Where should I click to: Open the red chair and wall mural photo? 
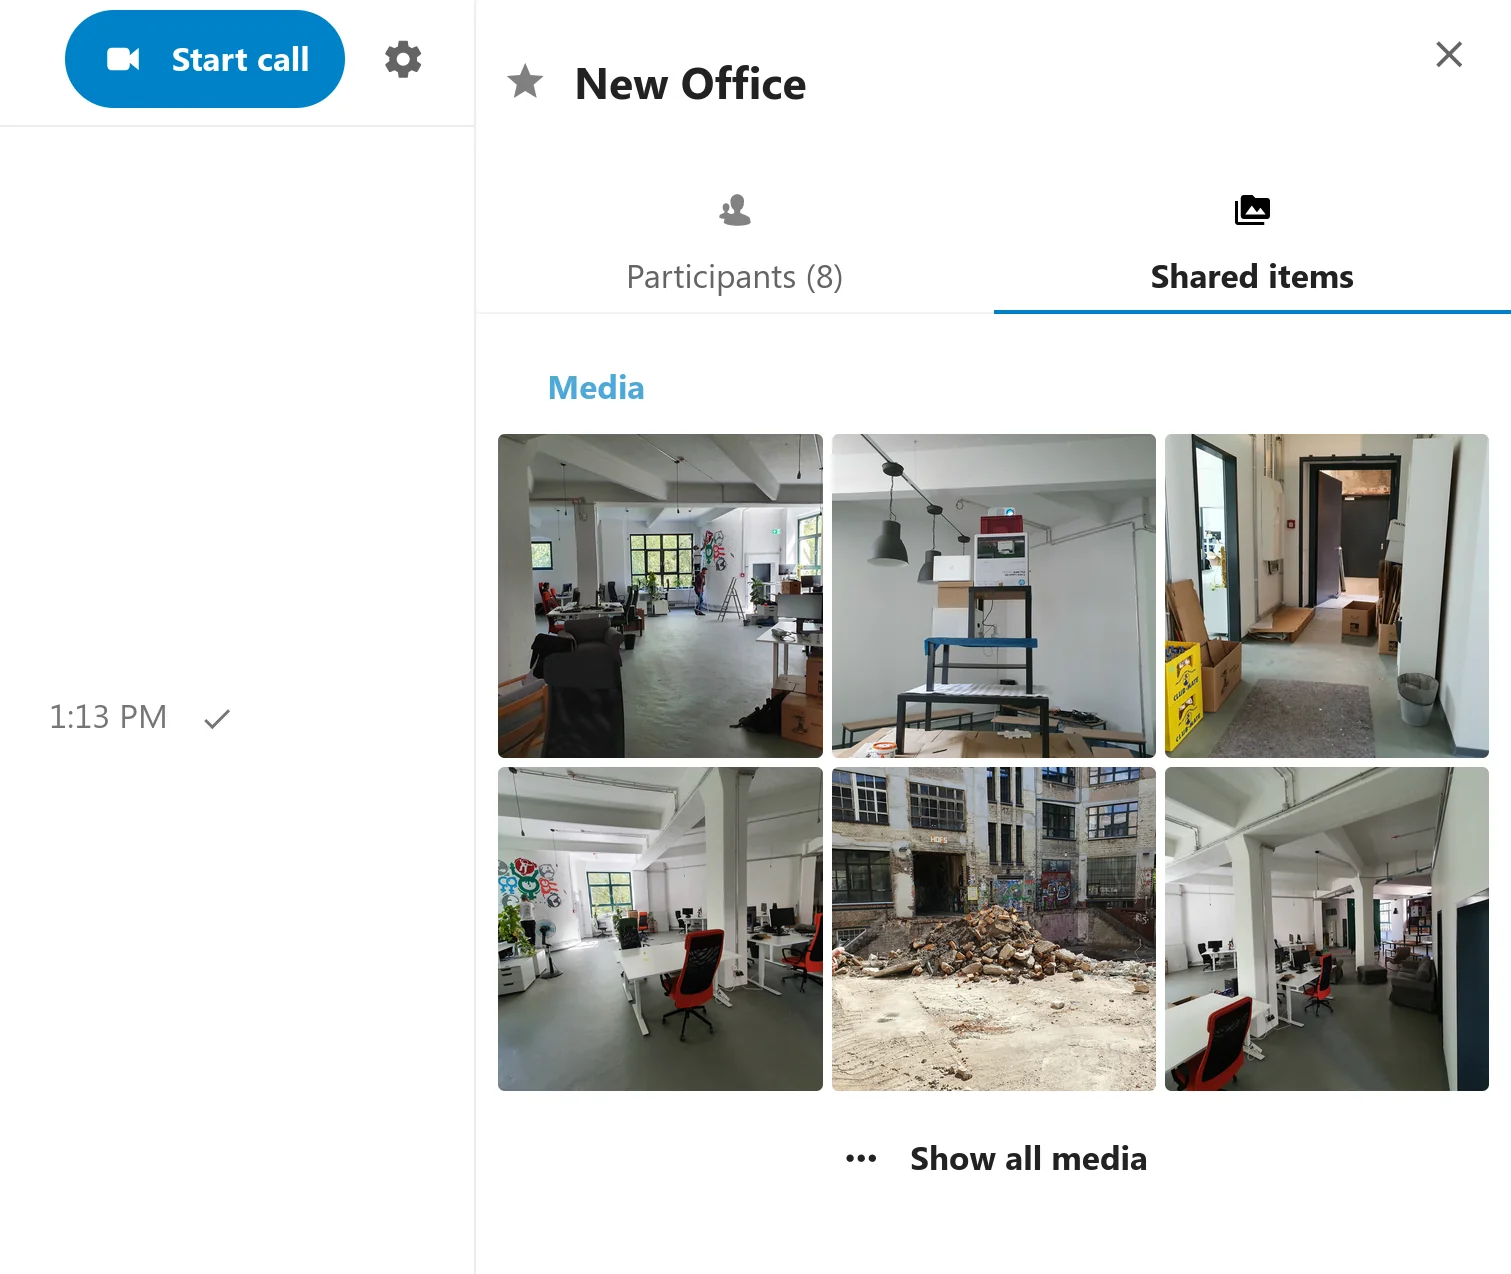click(x=660, y=929)
